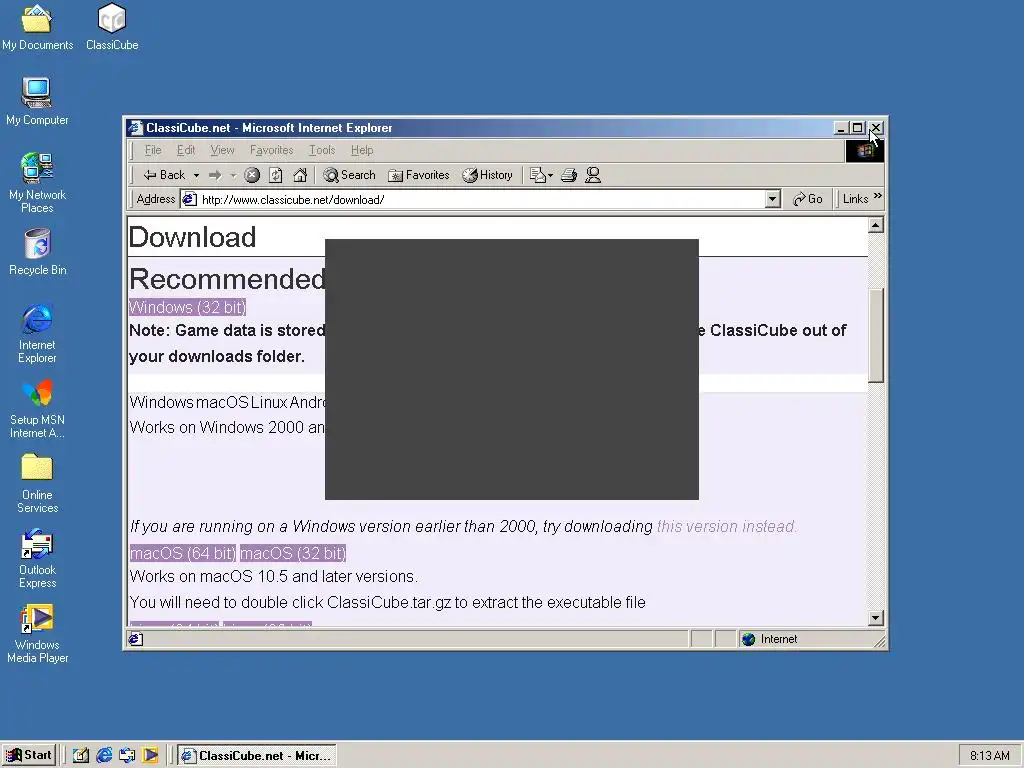Click the IE title bar page icon
Screen dimensions: 1024x768
(x=135, y=128)
